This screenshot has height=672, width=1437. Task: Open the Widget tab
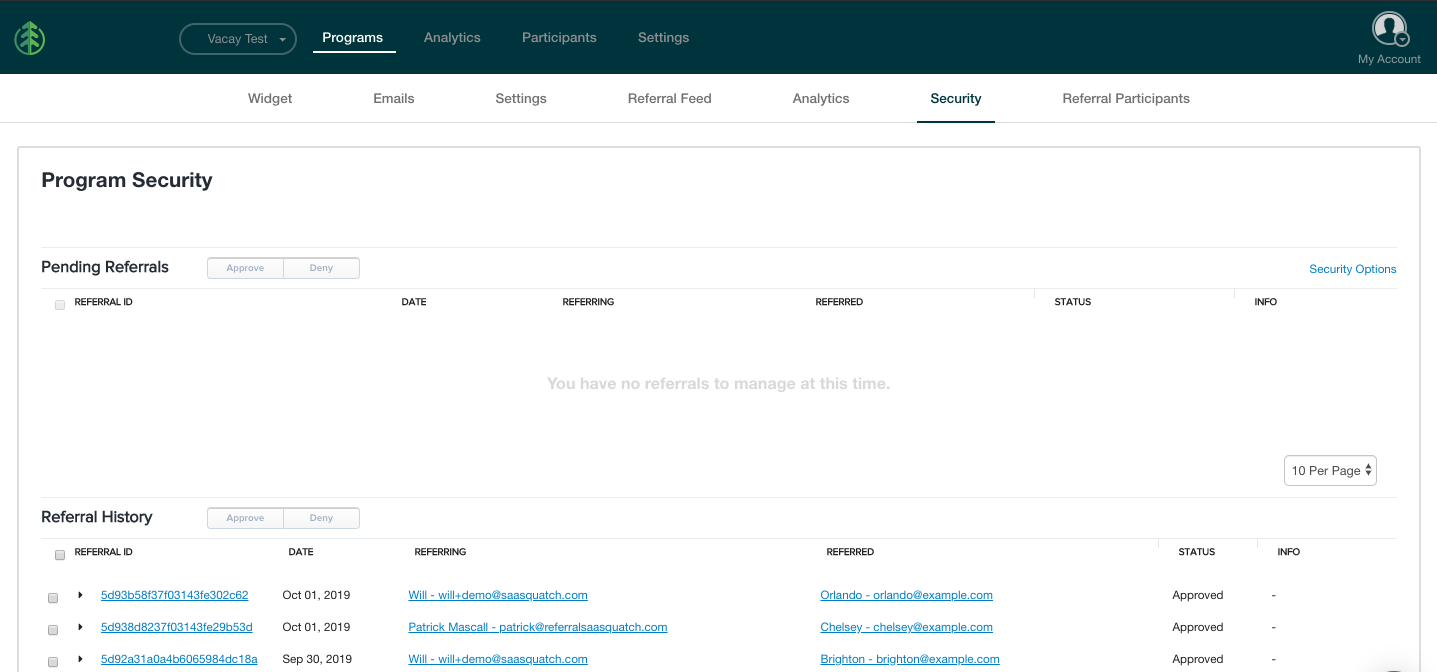click(270, 99)
